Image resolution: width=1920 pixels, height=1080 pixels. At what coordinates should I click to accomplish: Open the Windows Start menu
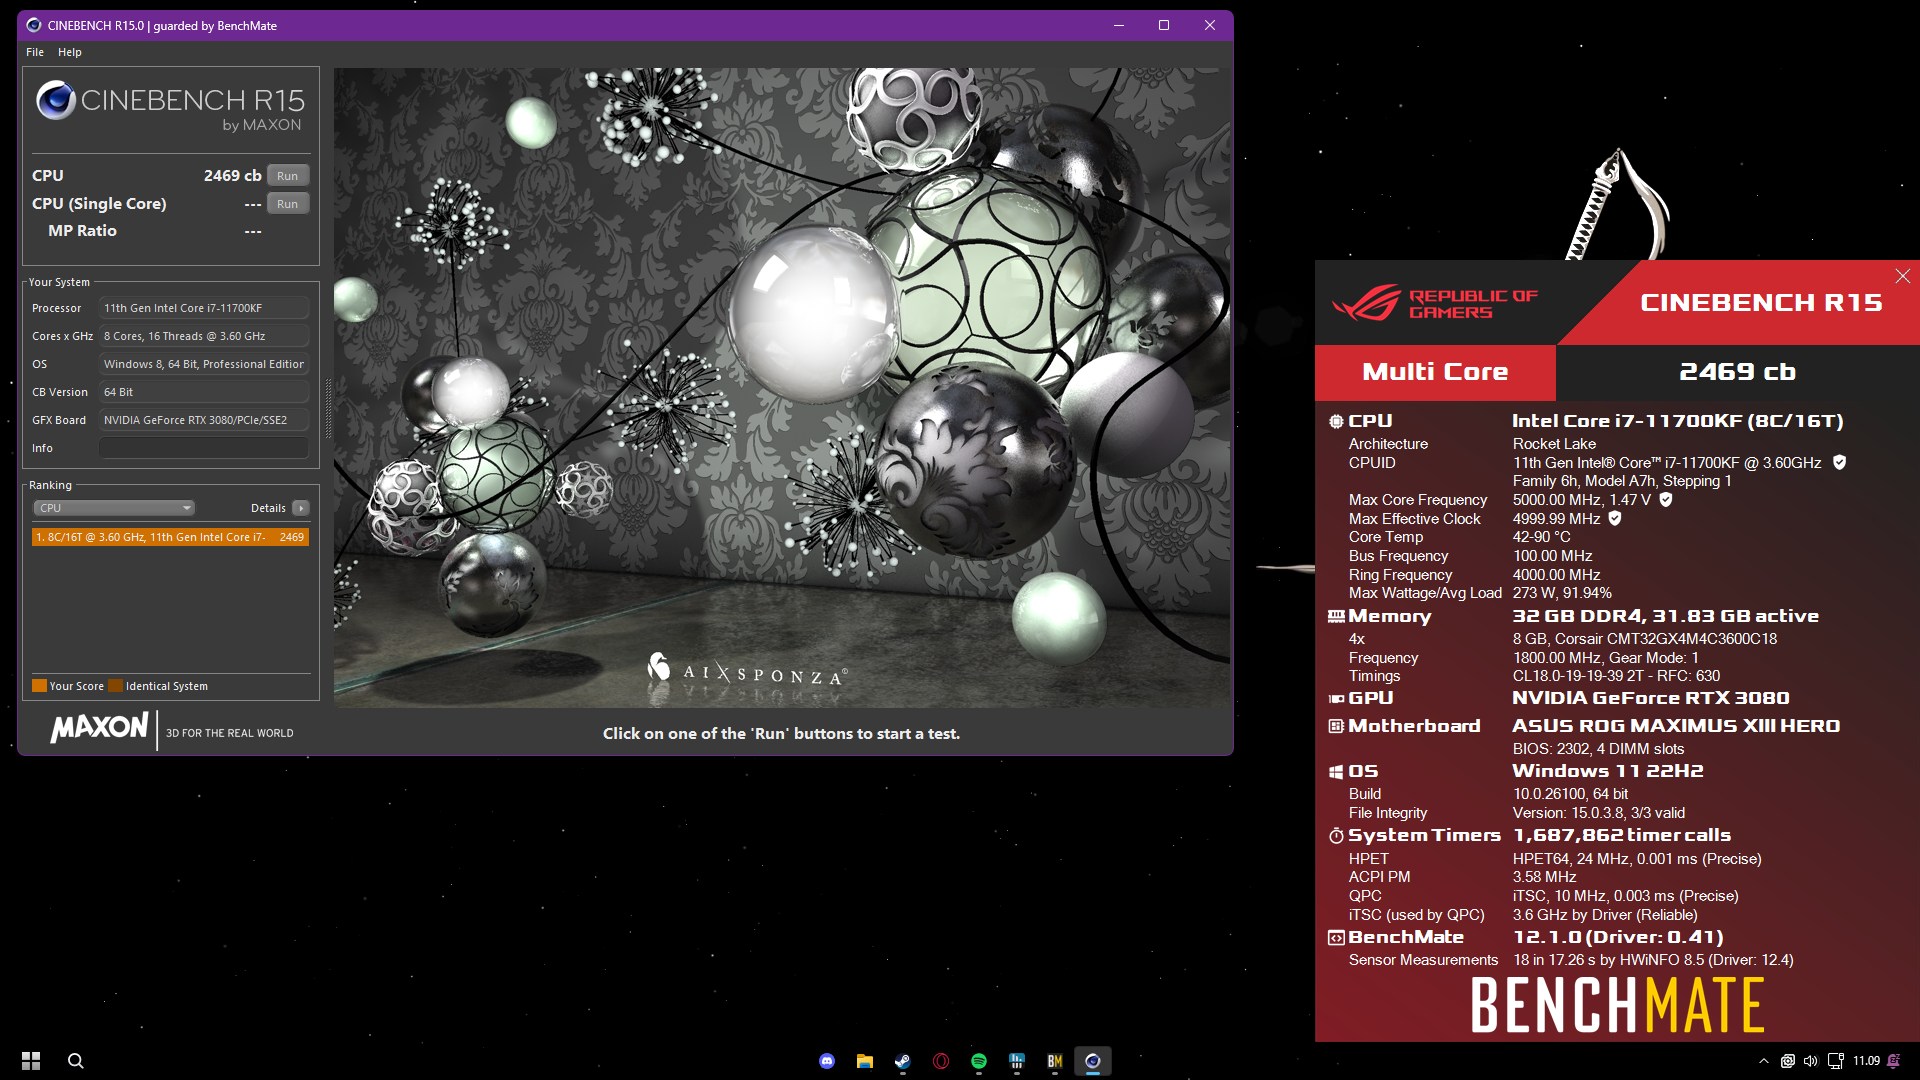tap(31, 1061)
